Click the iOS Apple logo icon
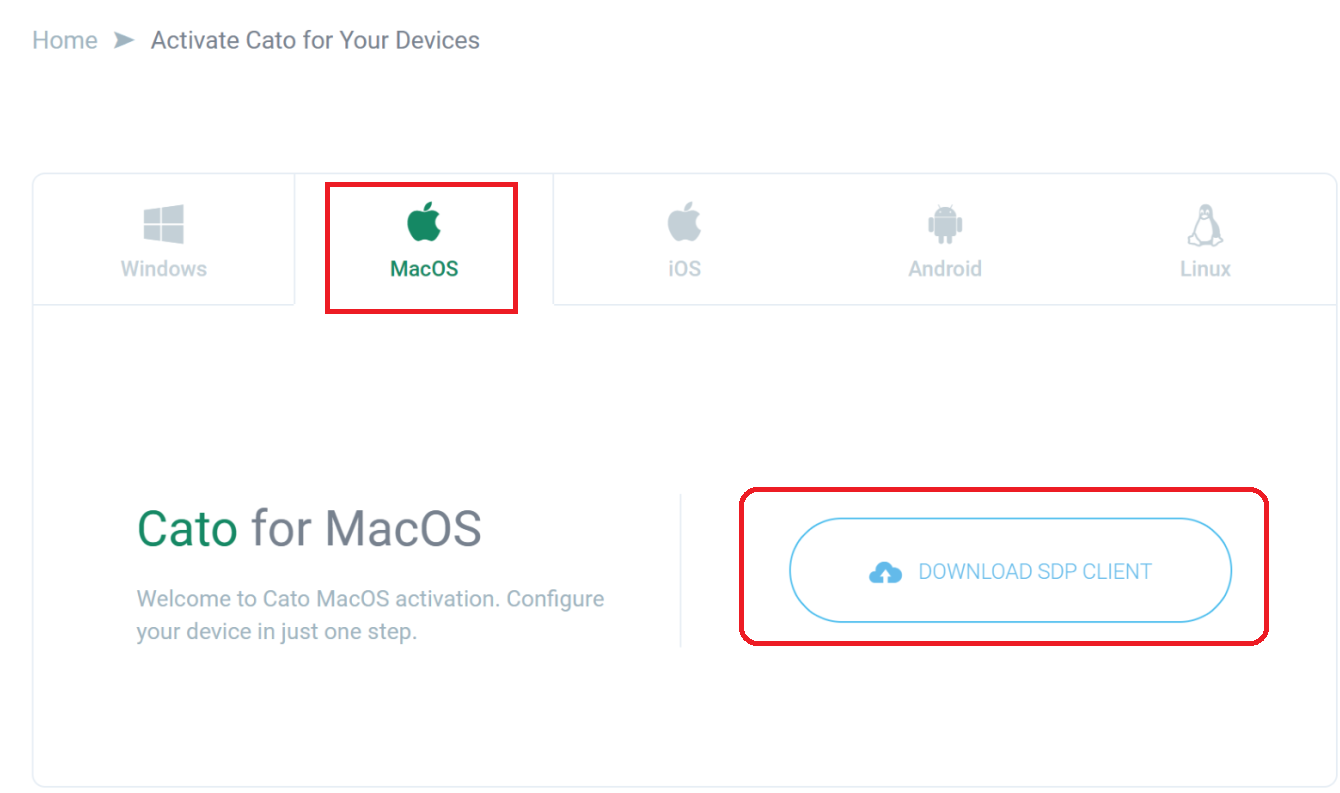Viewport: 1340px width, 793px height. tap(683, 222)
